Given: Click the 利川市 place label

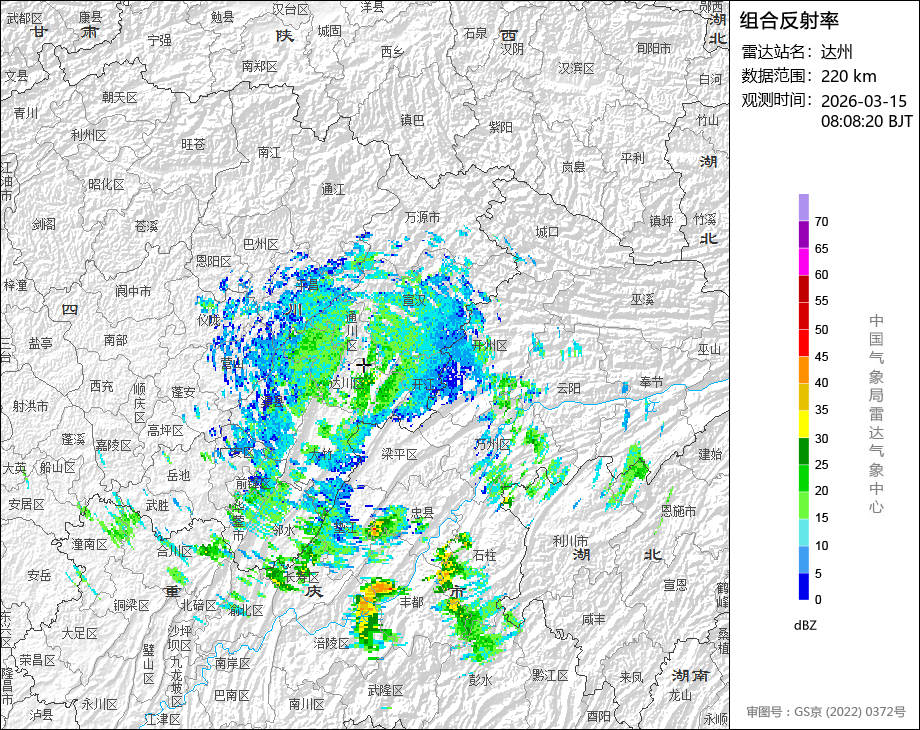Looking at the screenshot, I should coord(570,541).
